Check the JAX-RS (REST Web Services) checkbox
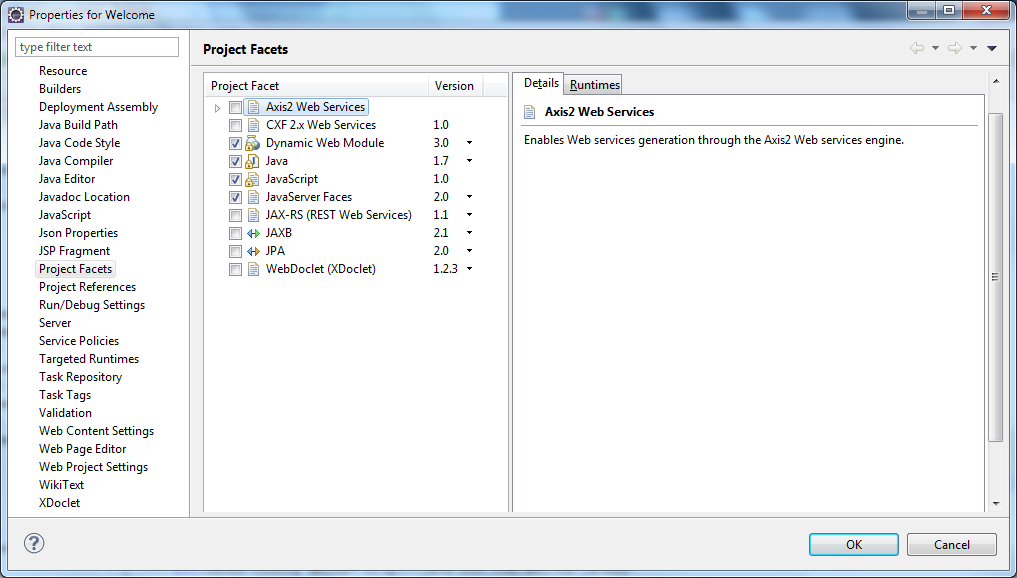1017x578 pixels. (235, 215)
